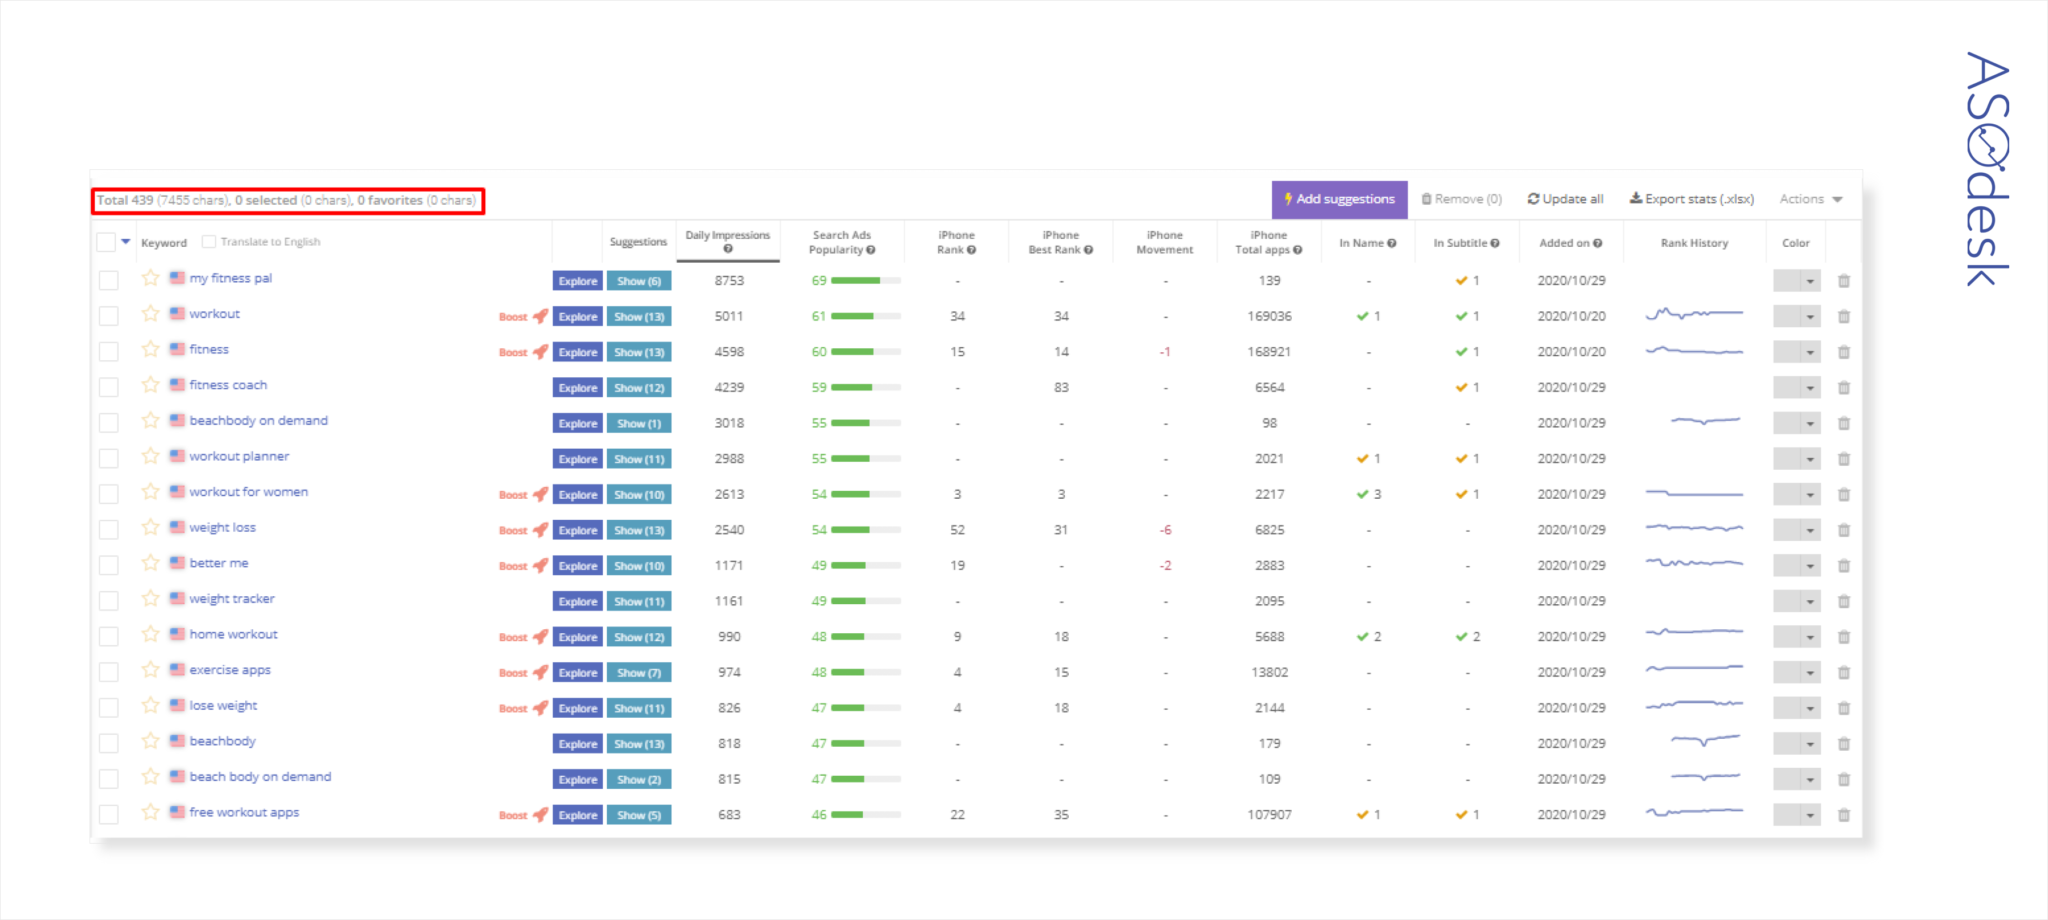Star the 'my fitness pal' keyword as favorite

point(150,278)
